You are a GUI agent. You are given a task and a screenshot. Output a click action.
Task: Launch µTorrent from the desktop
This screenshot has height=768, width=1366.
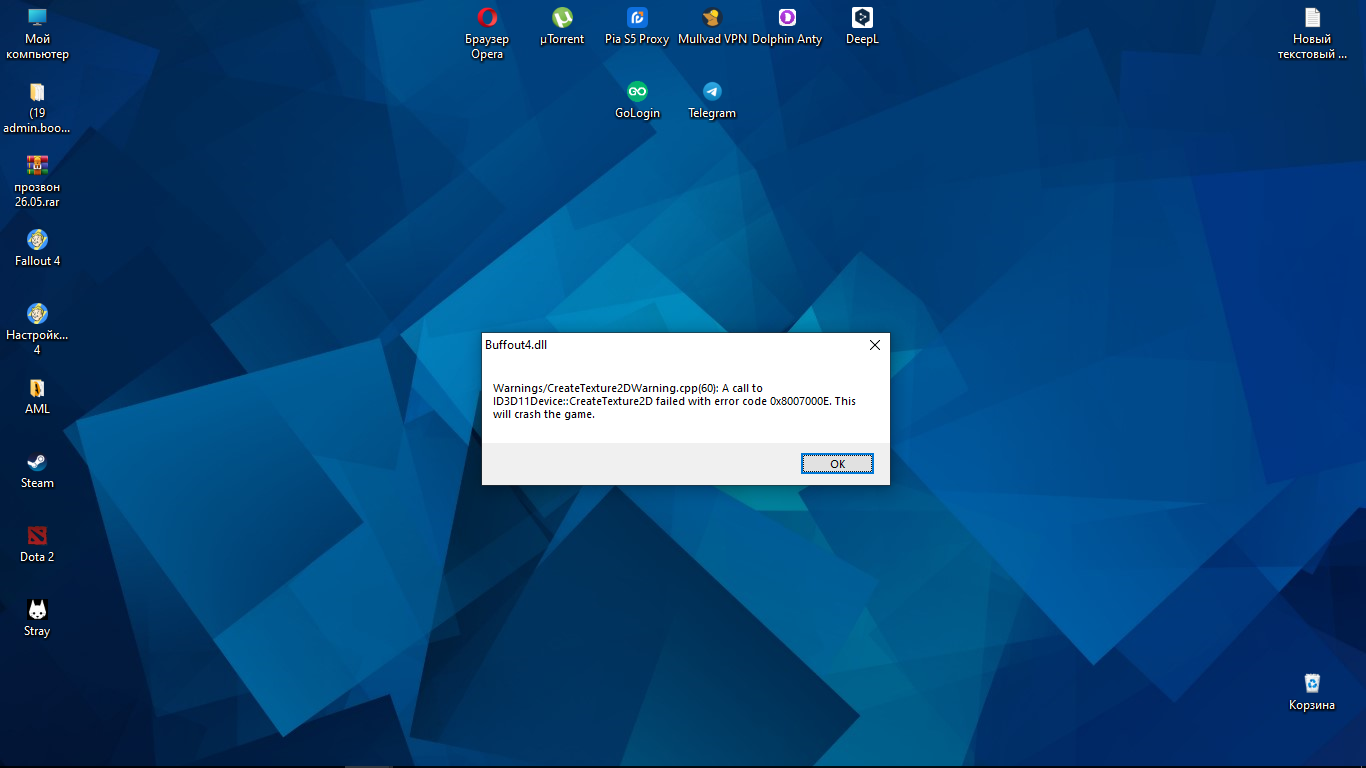tap(562, 18)
